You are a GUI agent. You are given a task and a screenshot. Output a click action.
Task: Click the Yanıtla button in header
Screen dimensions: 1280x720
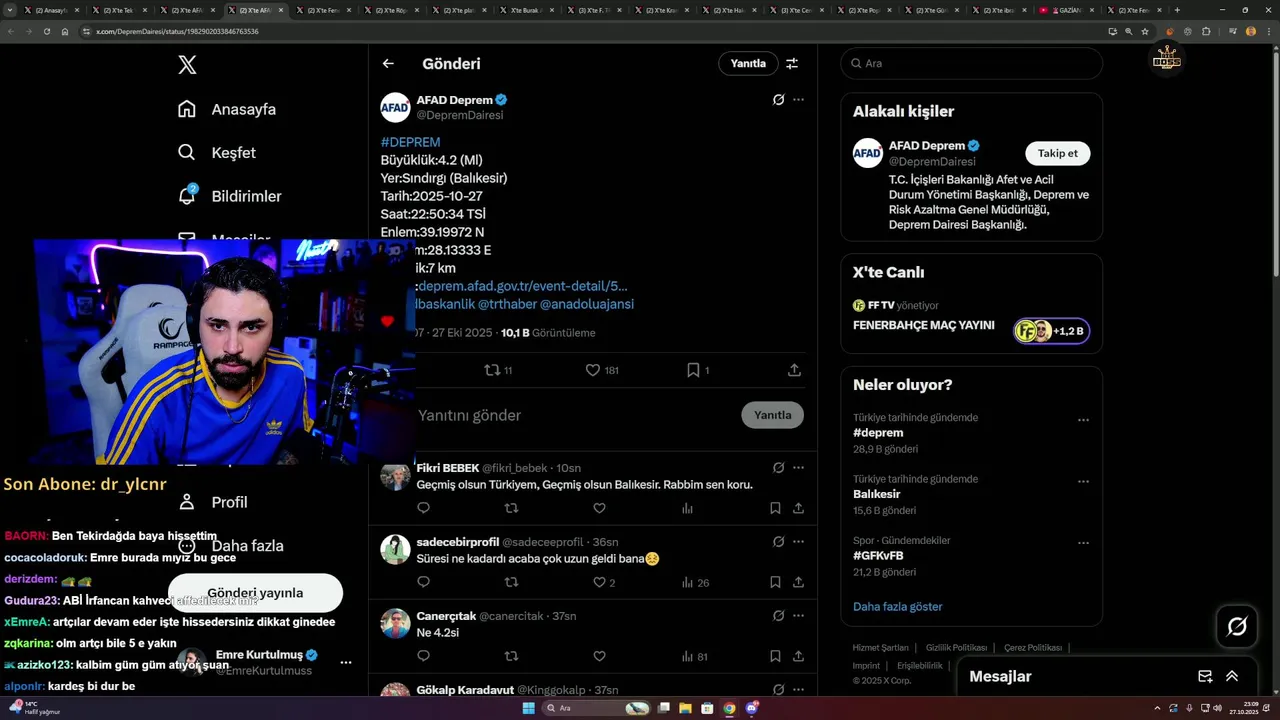coord(748,63)
